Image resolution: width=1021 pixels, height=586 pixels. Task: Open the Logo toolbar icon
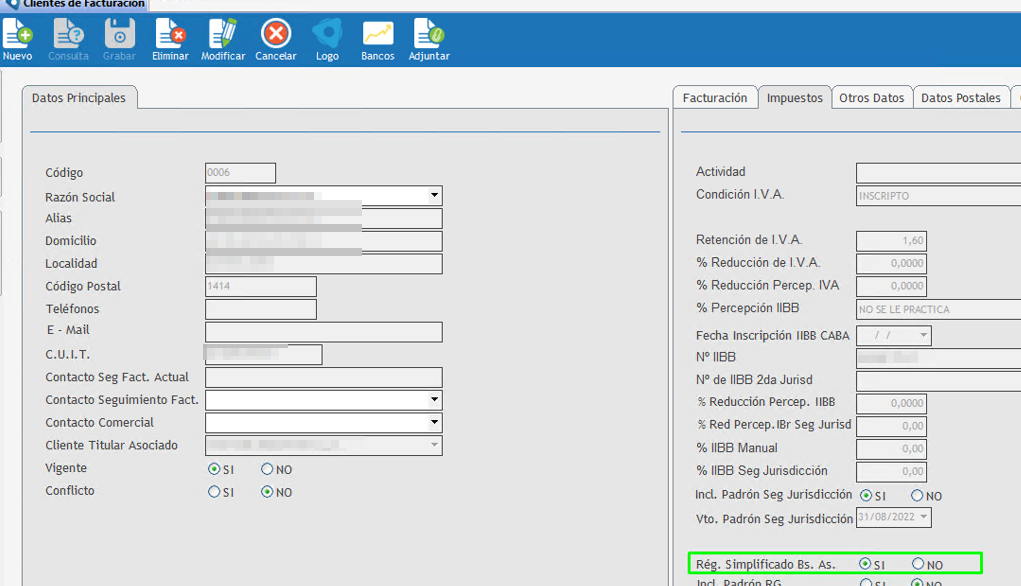327,39
